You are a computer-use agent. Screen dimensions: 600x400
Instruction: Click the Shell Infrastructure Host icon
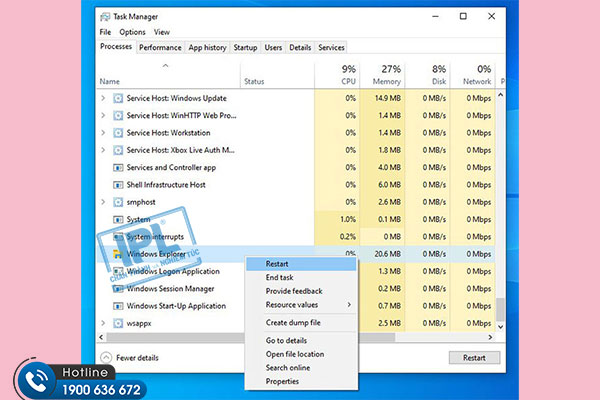click(118, 185)
